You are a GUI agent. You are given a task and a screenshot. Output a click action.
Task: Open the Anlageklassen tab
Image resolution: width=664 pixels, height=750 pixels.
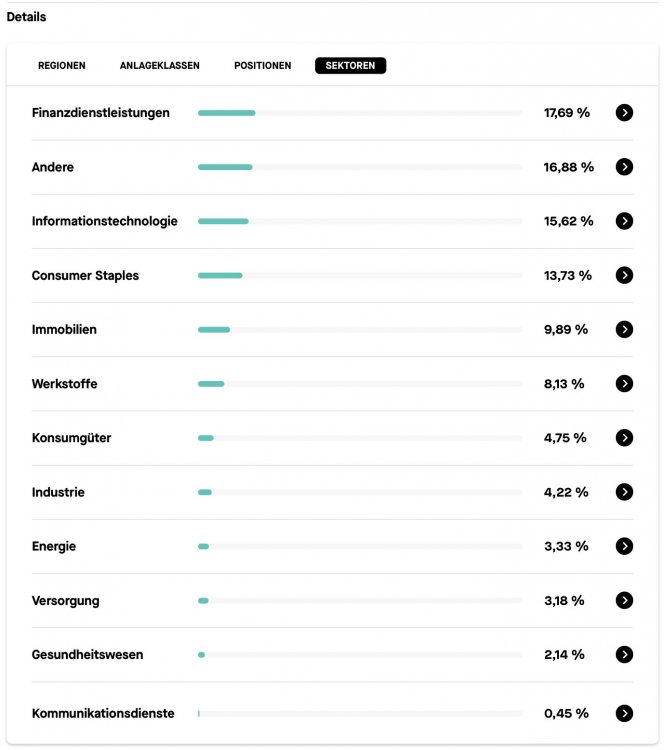[160, 66]
